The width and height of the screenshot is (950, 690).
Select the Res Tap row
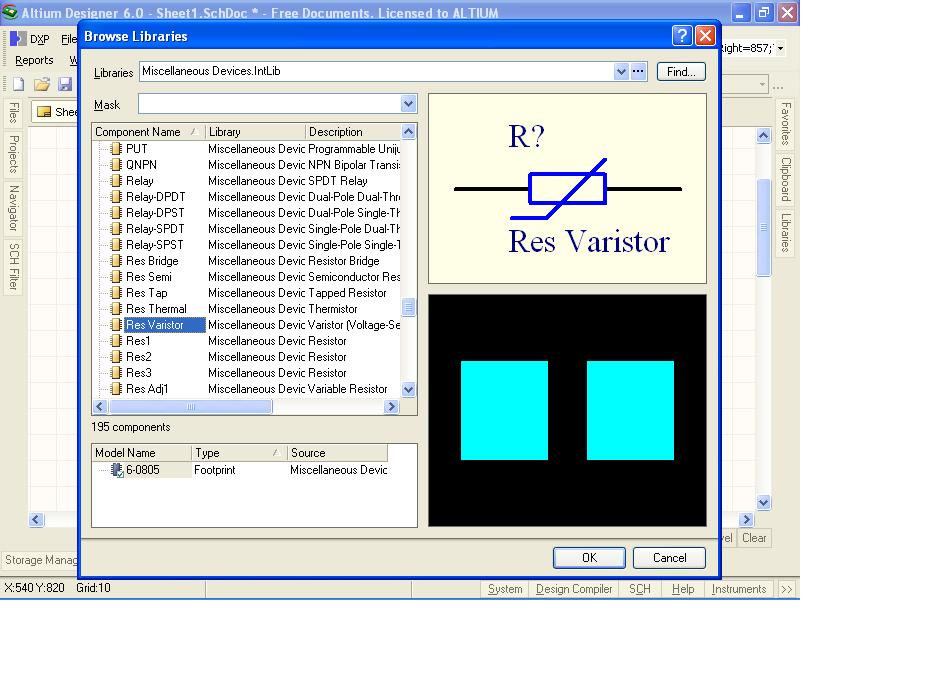tap(248, 293)
